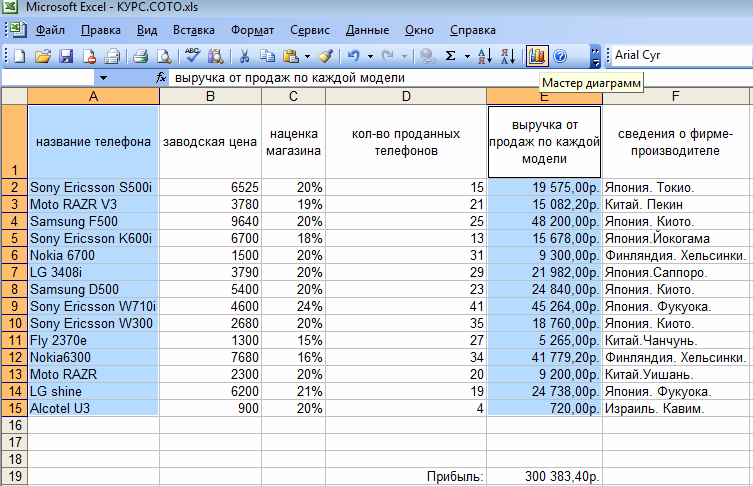
Task: Open the Формат menu
Action: 252,30
